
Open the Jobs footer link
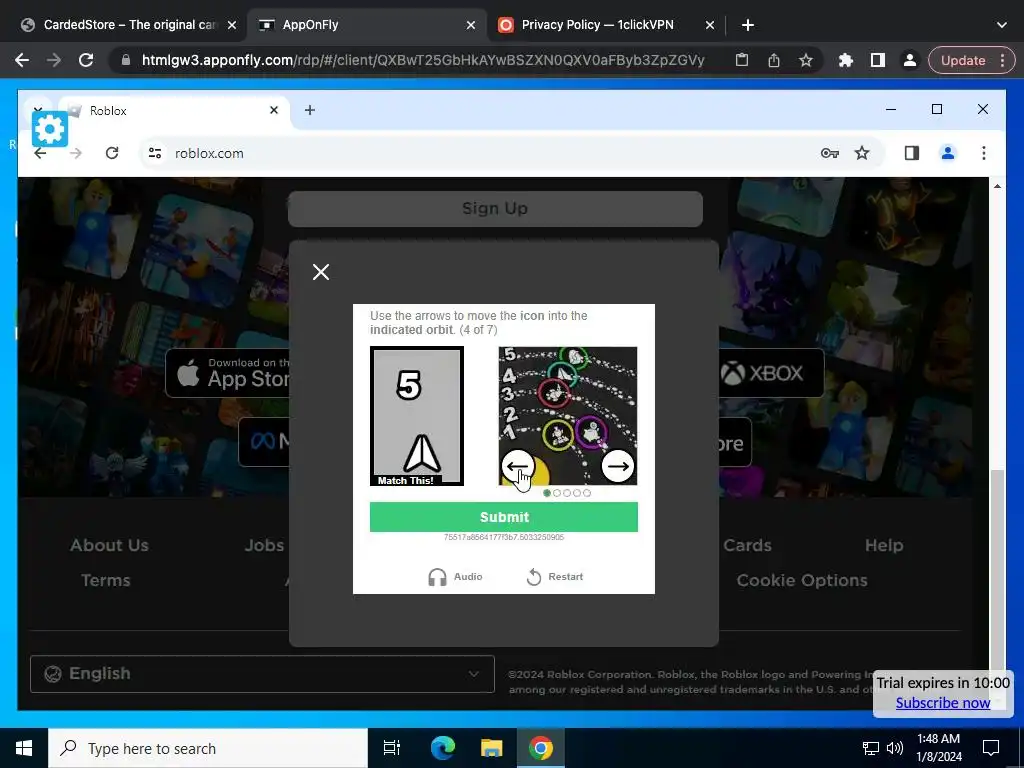click(x=264, y=545)
